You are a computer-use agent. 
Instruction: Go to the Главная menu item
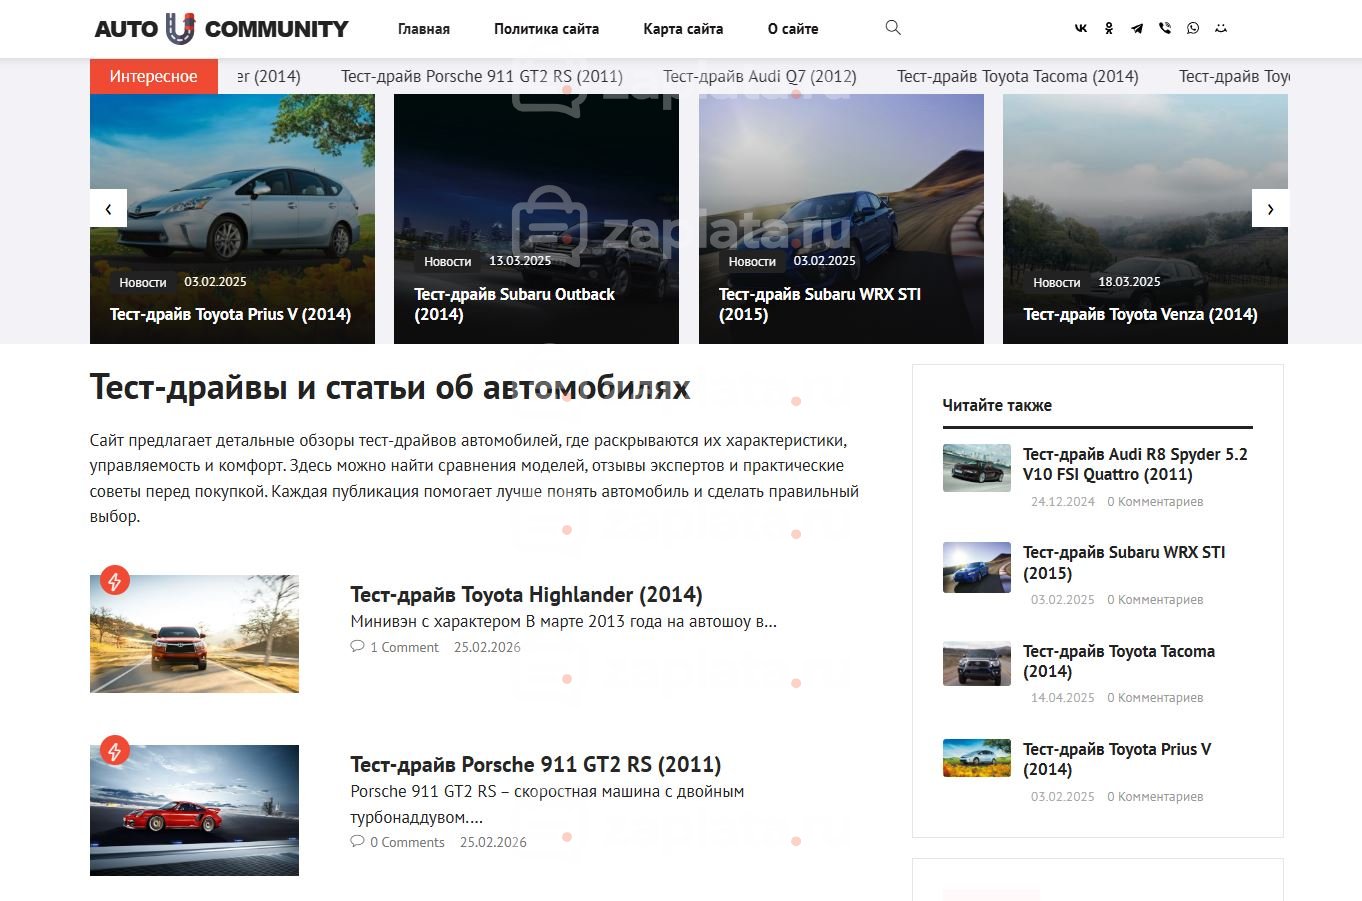[424, 29]
